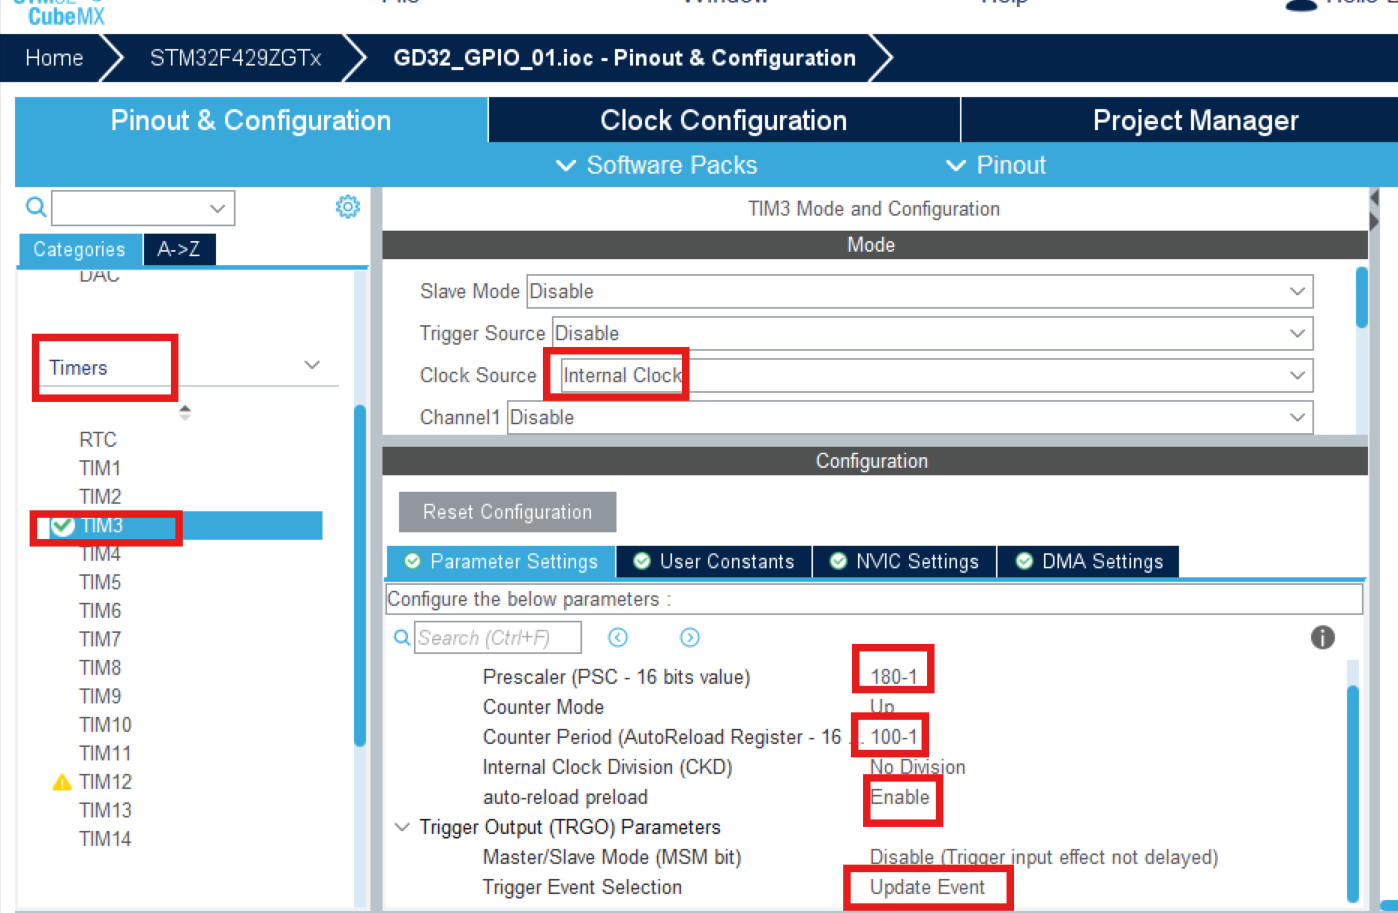Open the settings gear icon in categories panel
The image size is (1398, 913).
[347, 206]
